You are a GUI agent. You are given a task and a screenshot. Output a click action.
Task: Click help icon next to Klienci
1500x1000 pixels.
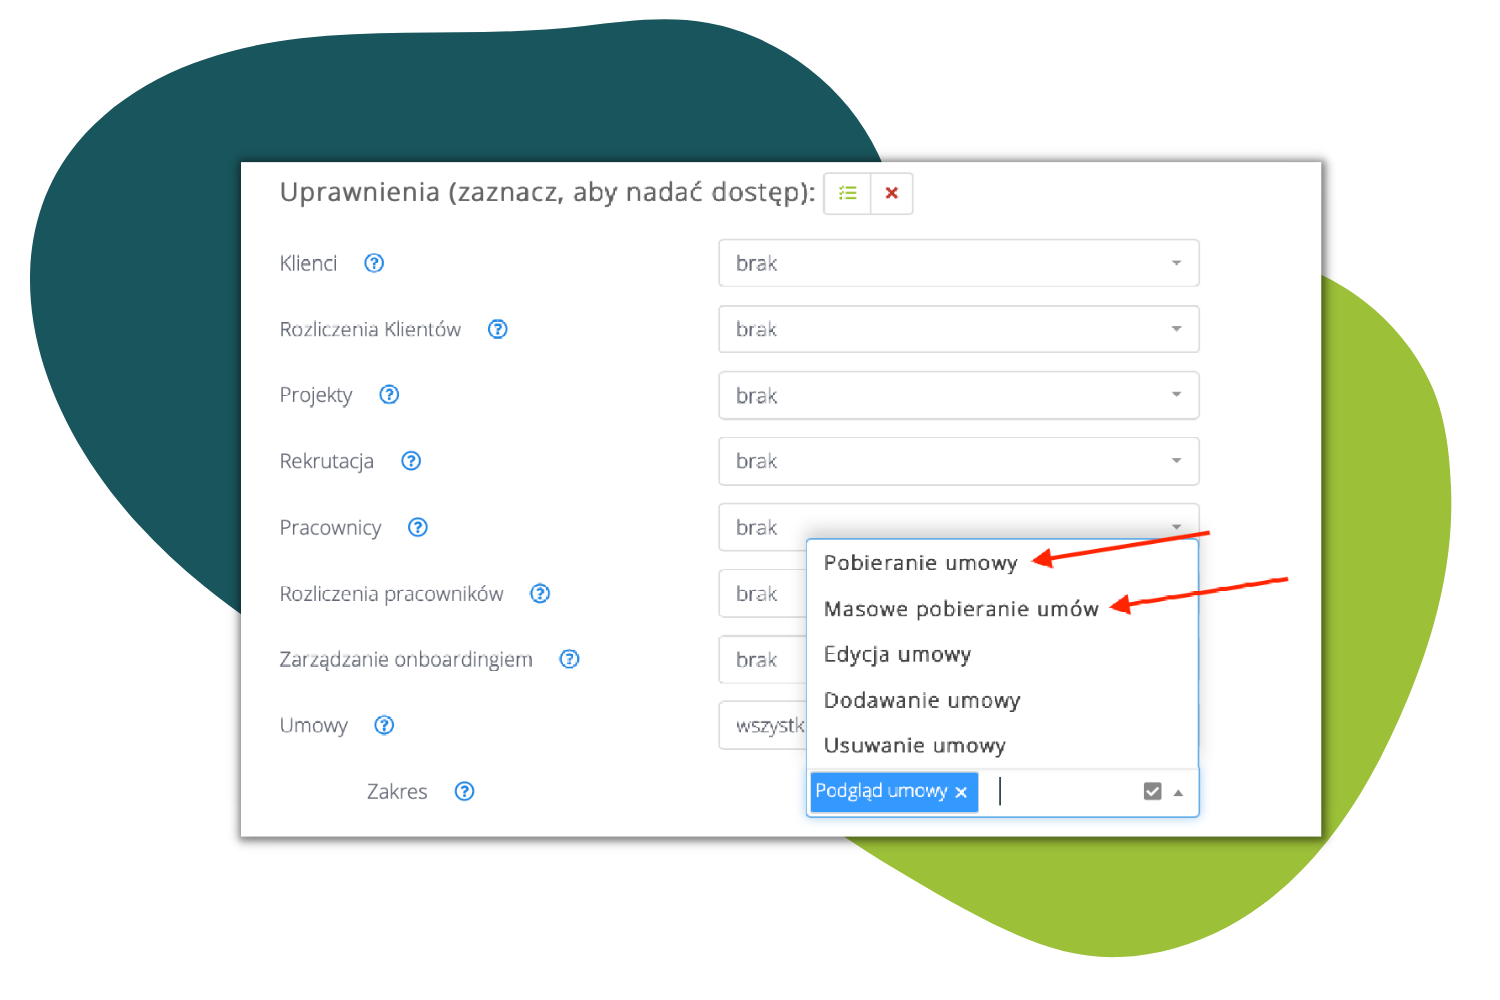coord(374,263)
